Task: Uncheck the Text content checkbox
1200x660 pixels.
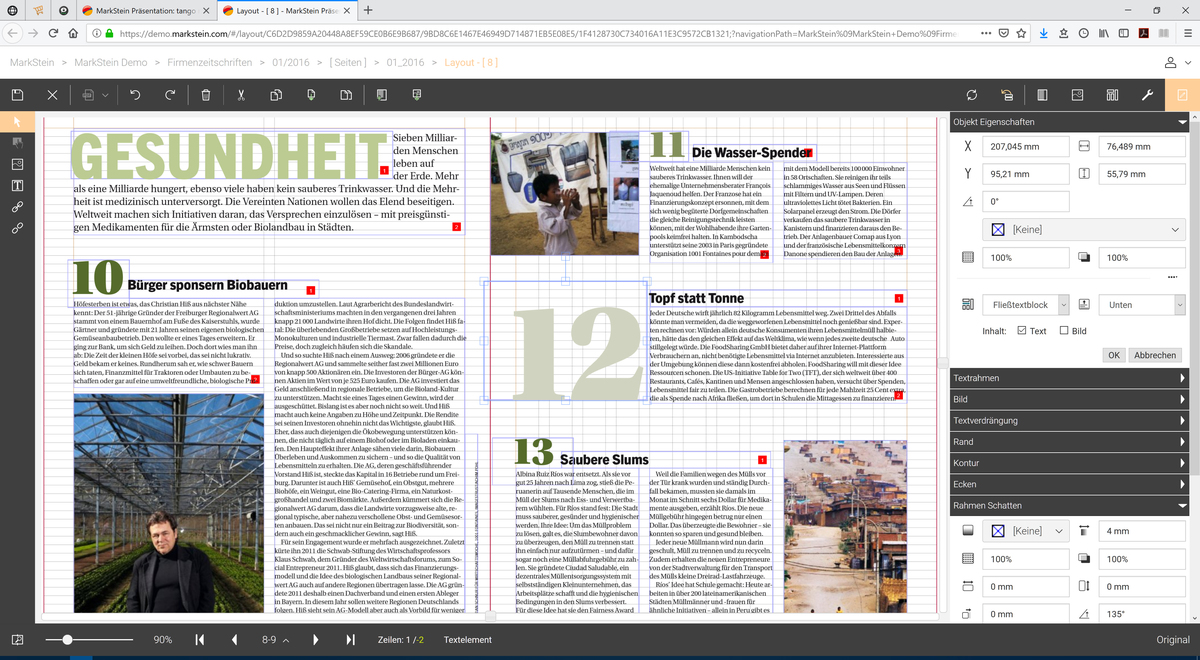Action: [1021, 331]
